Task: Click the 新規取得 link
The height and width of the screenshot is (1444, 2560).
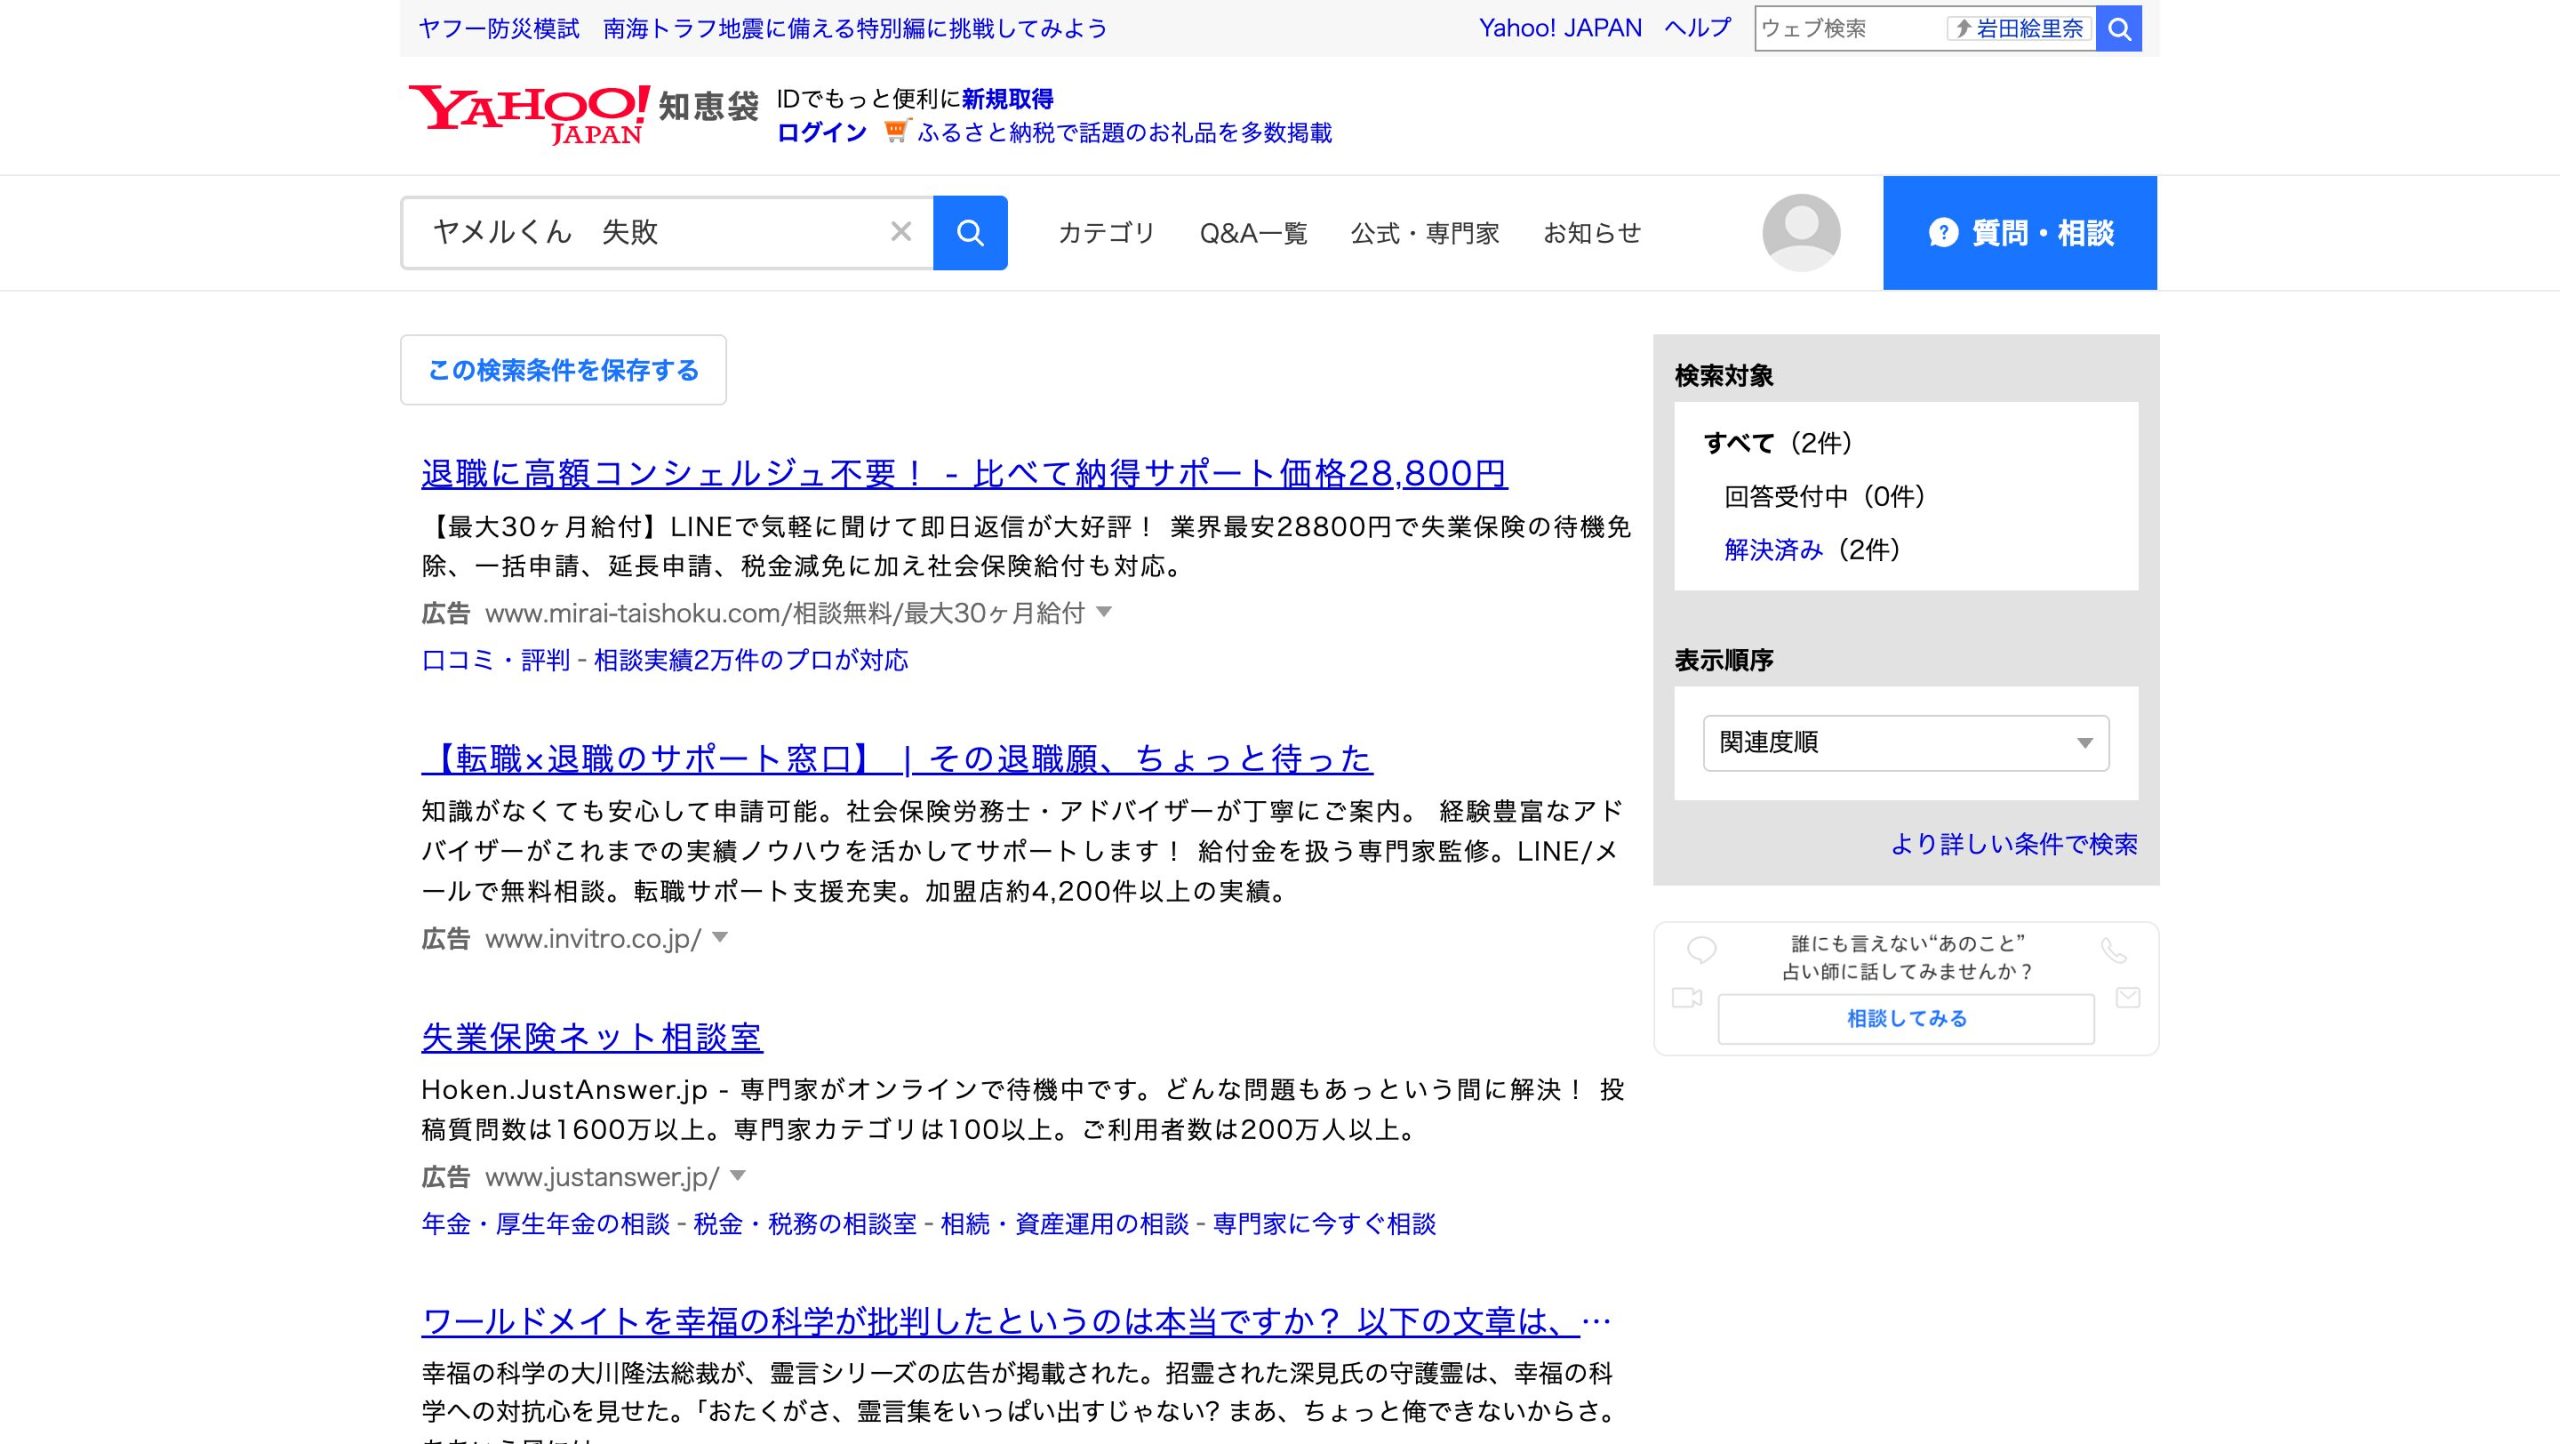Action: [x=1007, y=99]
